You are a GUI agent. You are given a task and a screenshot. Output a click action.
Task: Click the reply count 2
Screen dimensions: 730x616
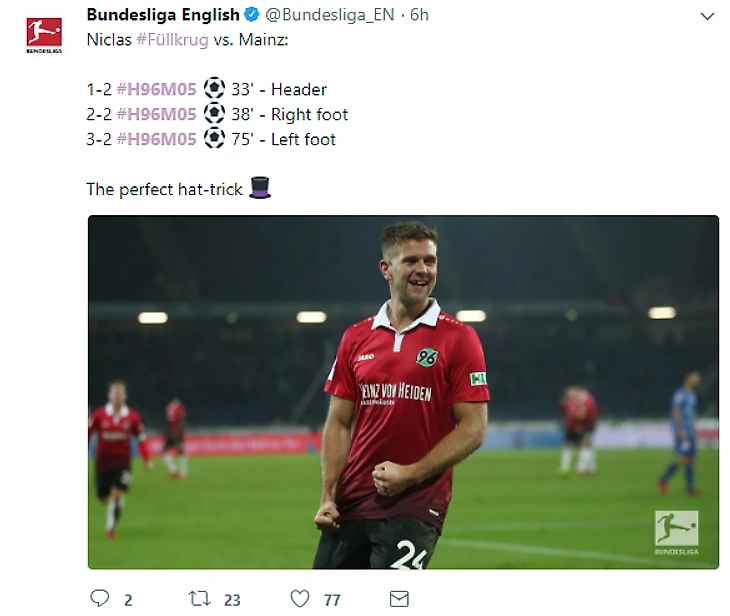point(128,599)
